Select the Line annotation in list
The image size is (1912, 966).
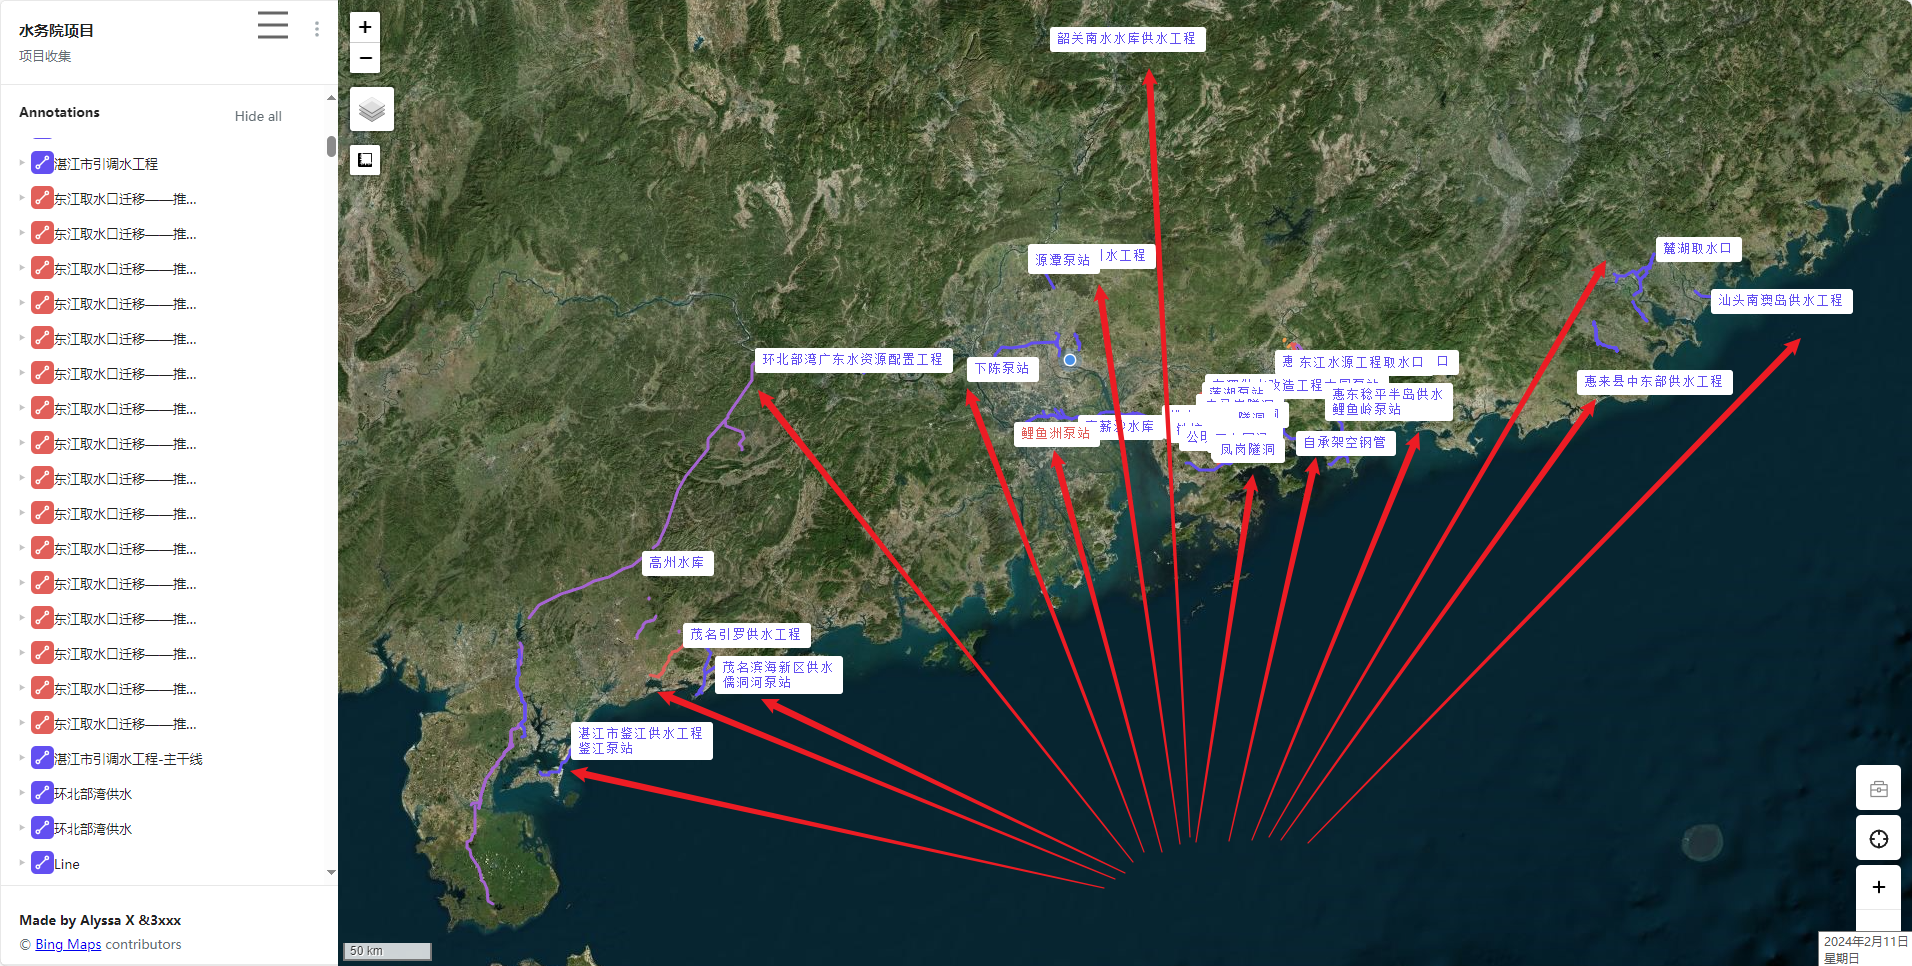[x=67, y=864]
